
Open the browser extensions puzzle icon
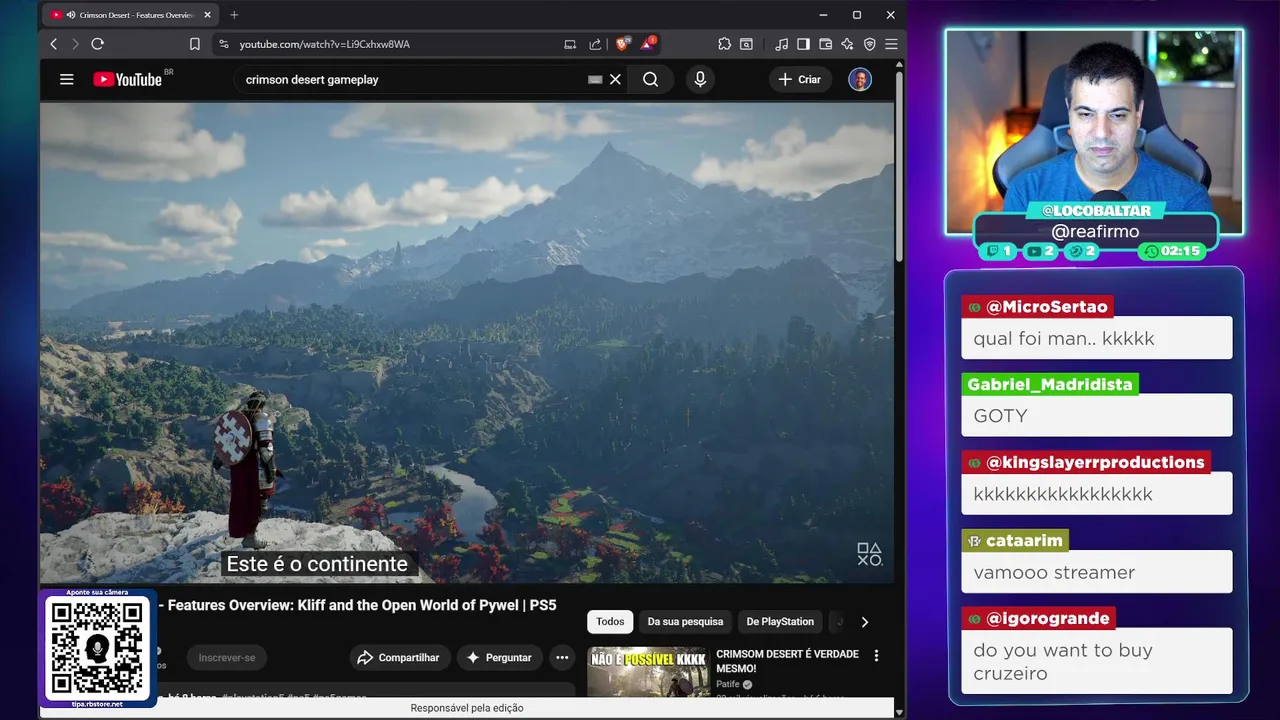click(724, 44)
